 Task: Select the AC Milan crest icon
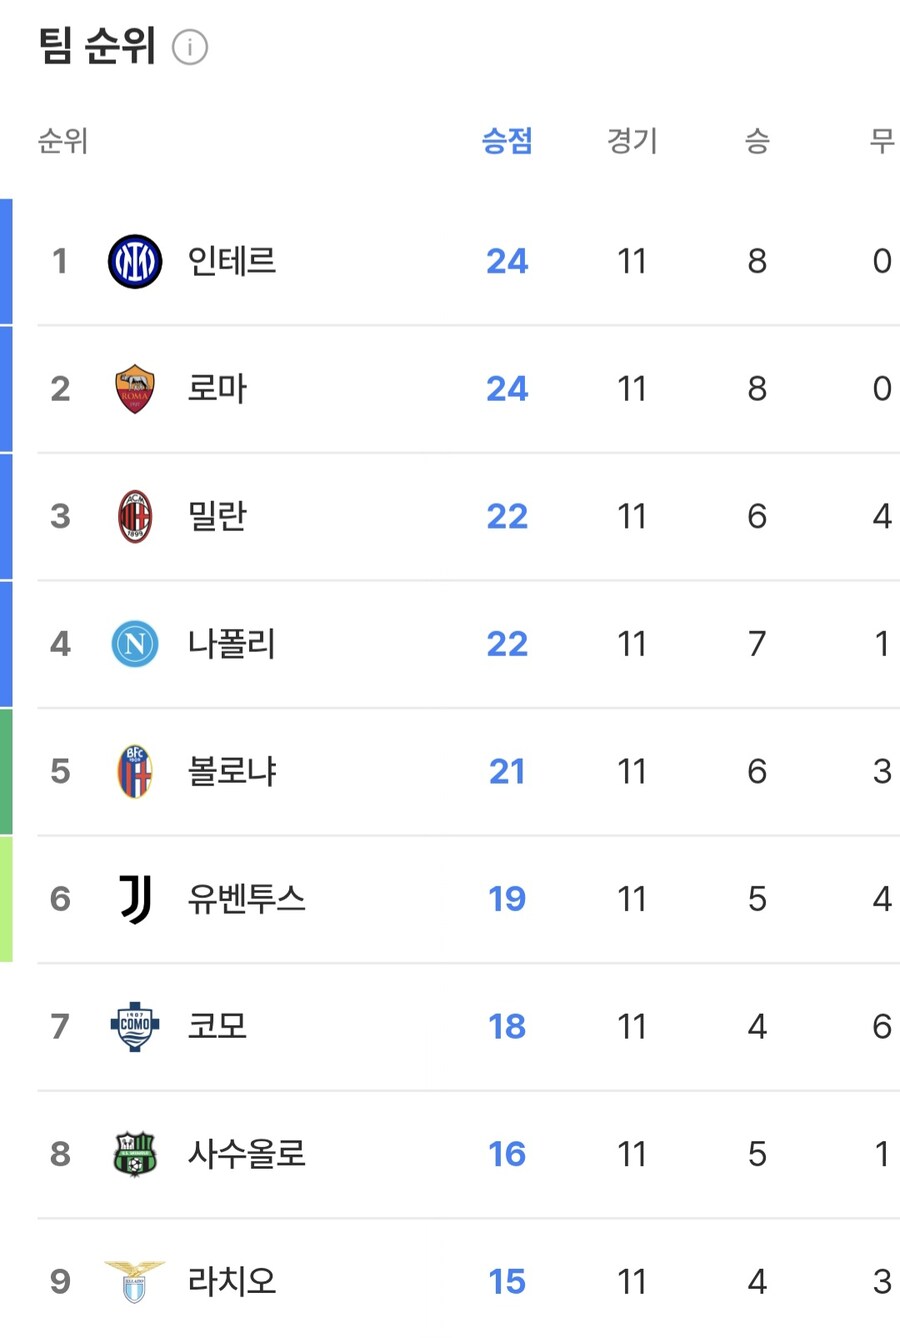tap(135, 516)
